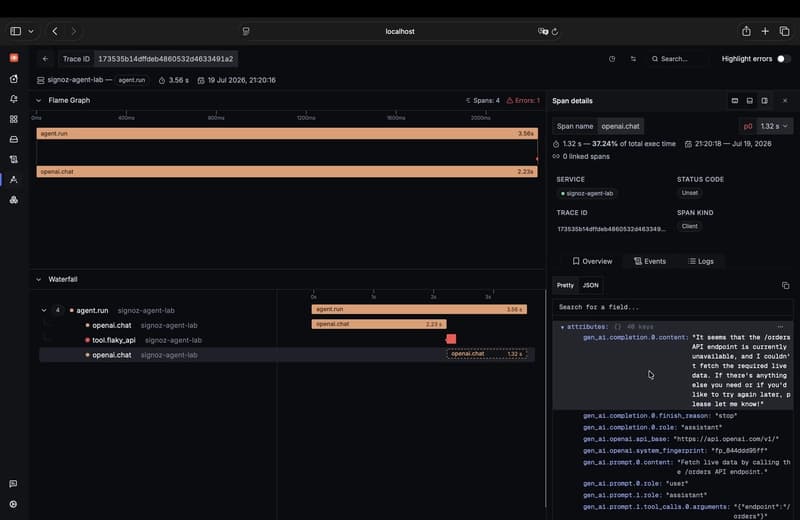Viewport: 800px width, 520px height.
Task: Open a new Safari tab
Action: (x=765, y=31)
